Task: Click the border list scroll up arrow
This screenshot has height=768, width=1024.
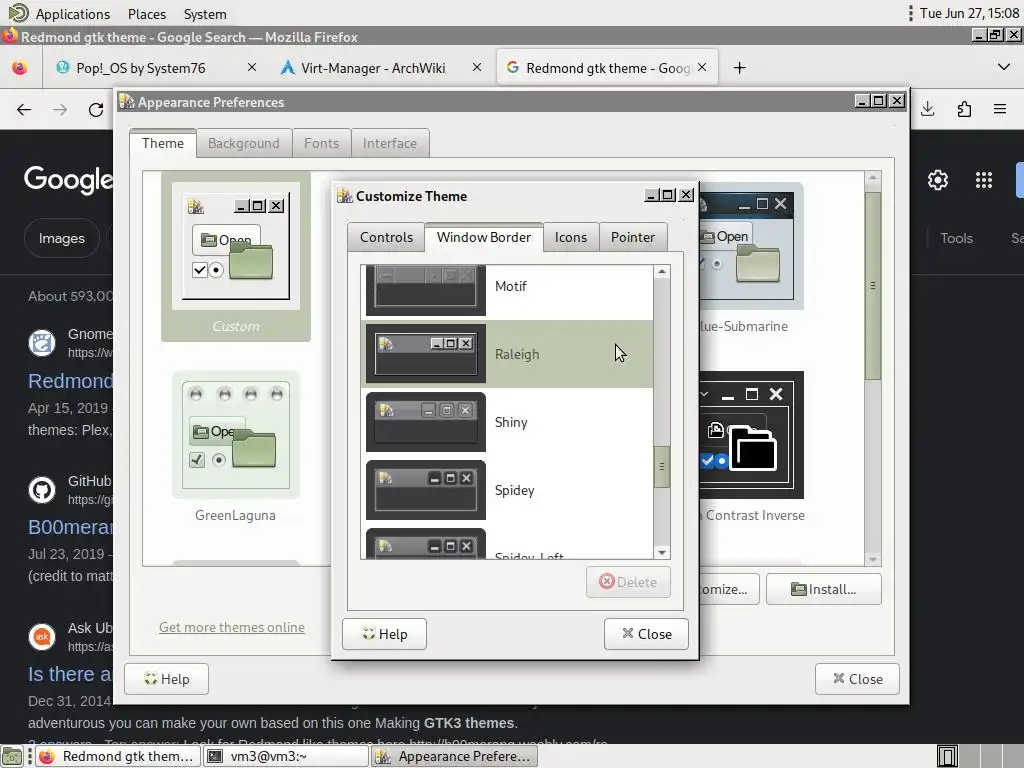Action: [662, 272]
